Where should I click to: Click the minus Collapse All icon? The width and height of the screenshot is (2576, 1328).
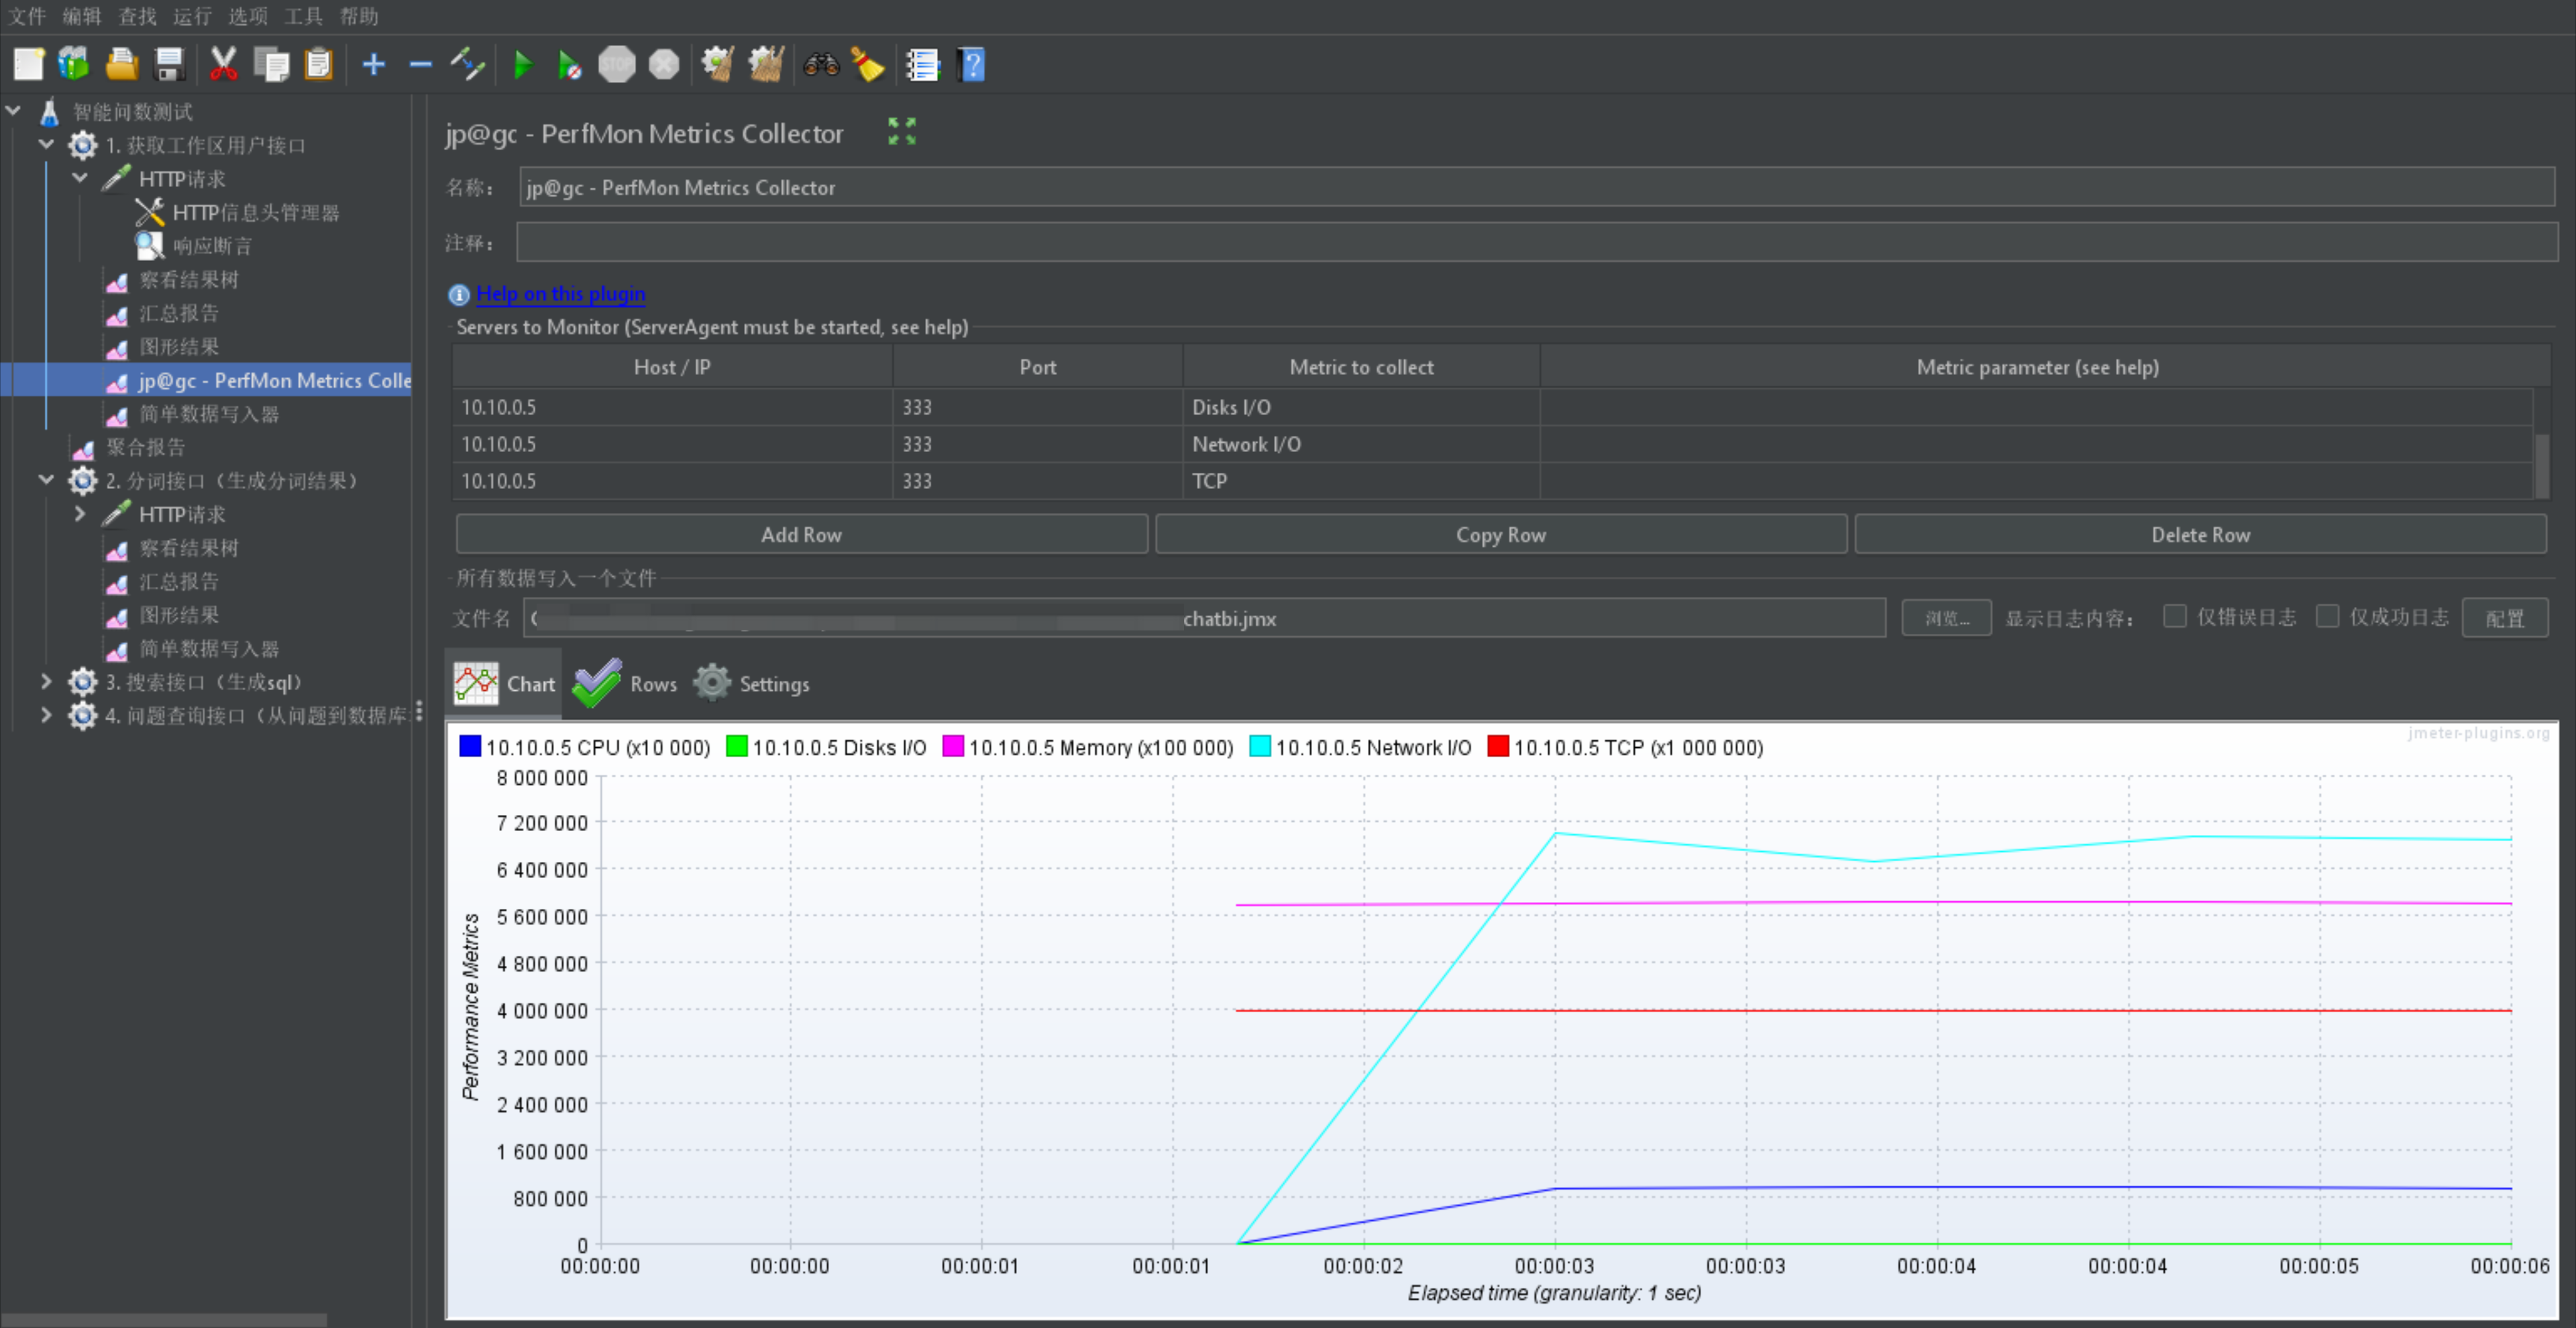tap(421, 65)
